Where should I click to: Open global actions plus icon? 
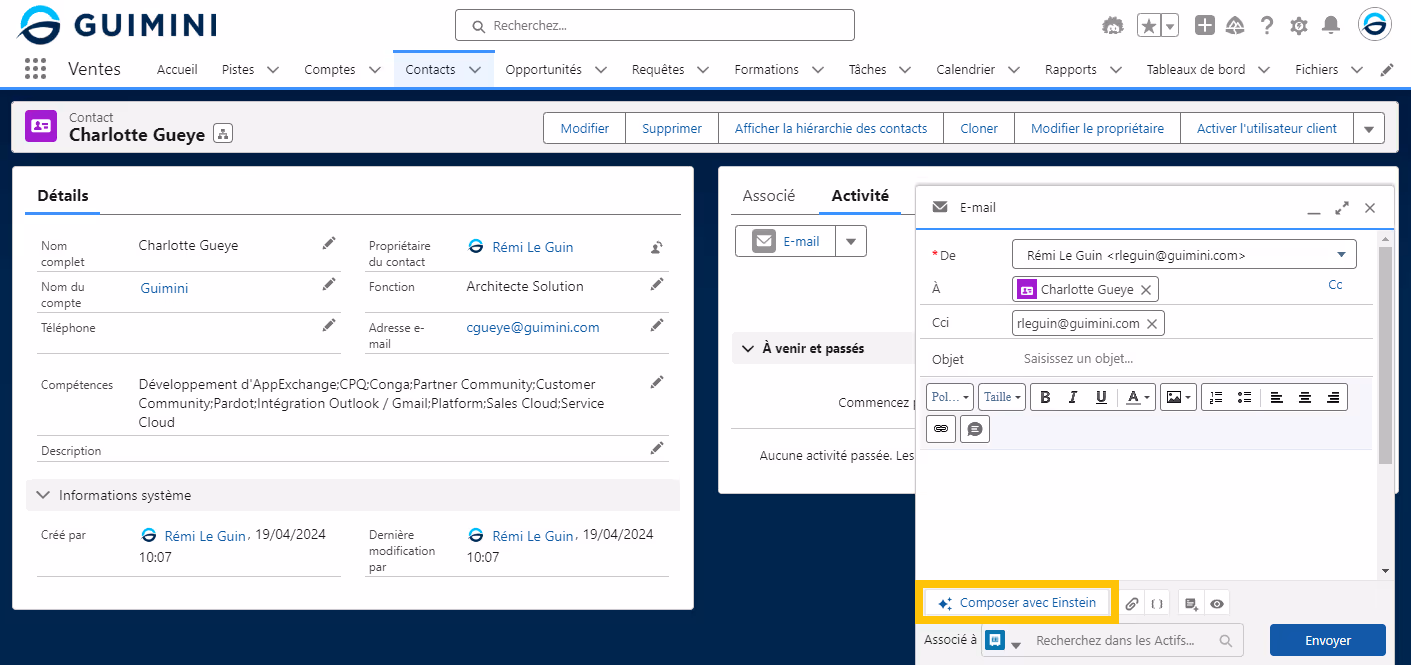pos(1205,25)
